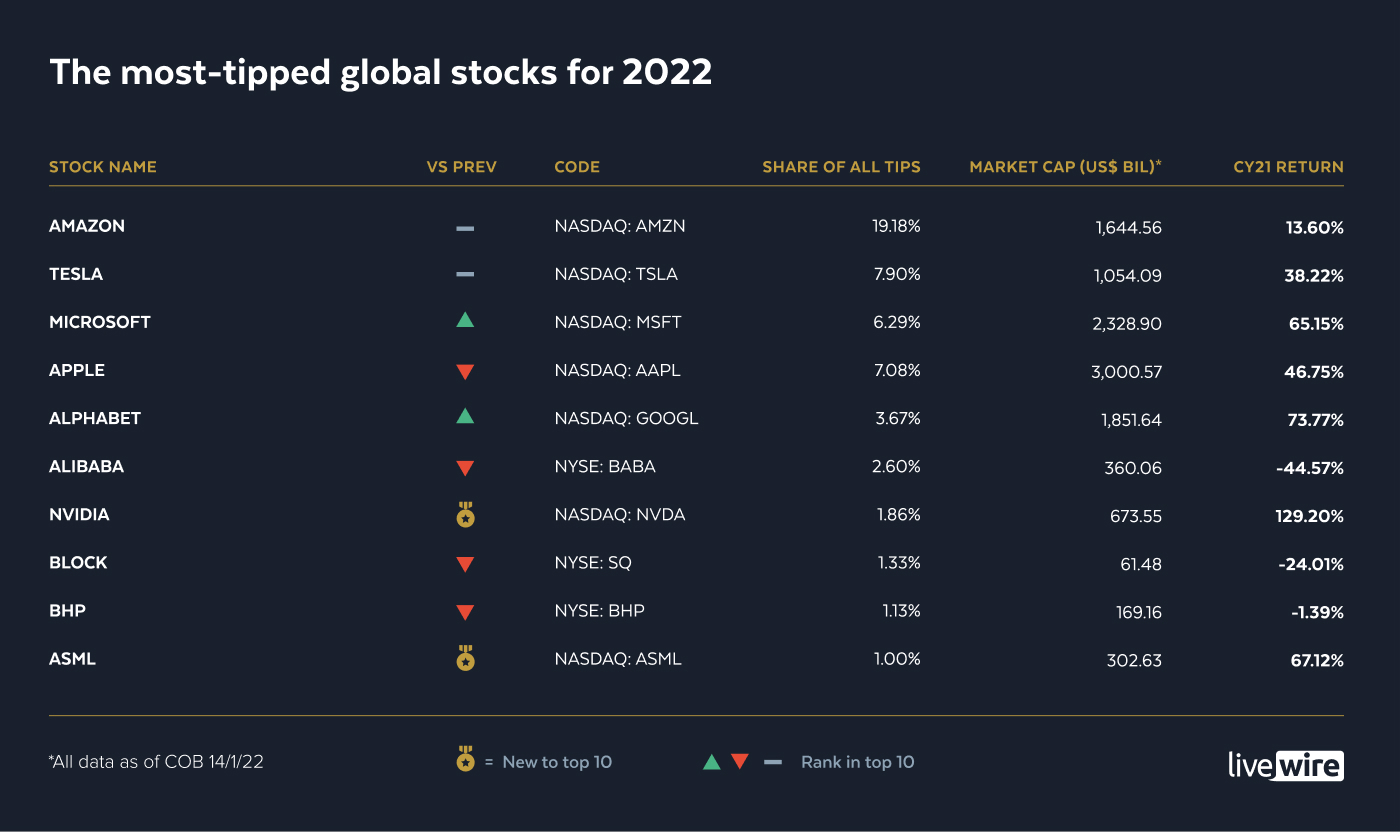1400x832 pixels.
Task: Click the green up arrow in Microsoft row
Action: pyautogui.click(x=465, y=321)
